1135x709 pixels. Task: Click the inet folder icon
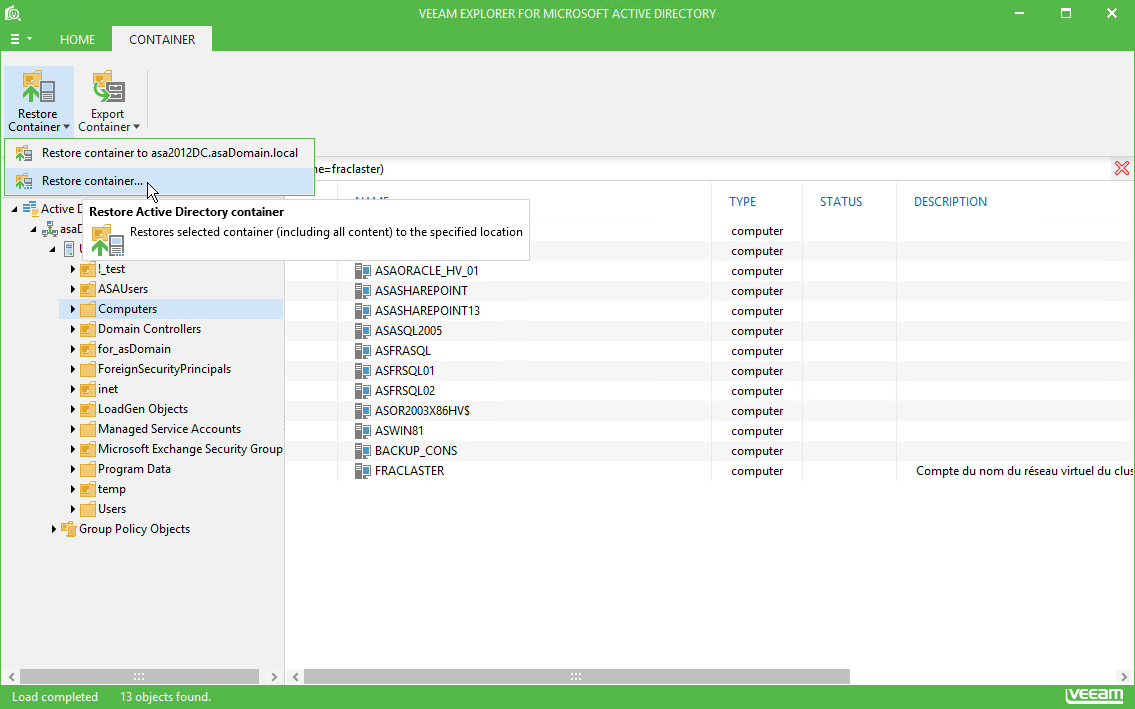click(88, 390)
